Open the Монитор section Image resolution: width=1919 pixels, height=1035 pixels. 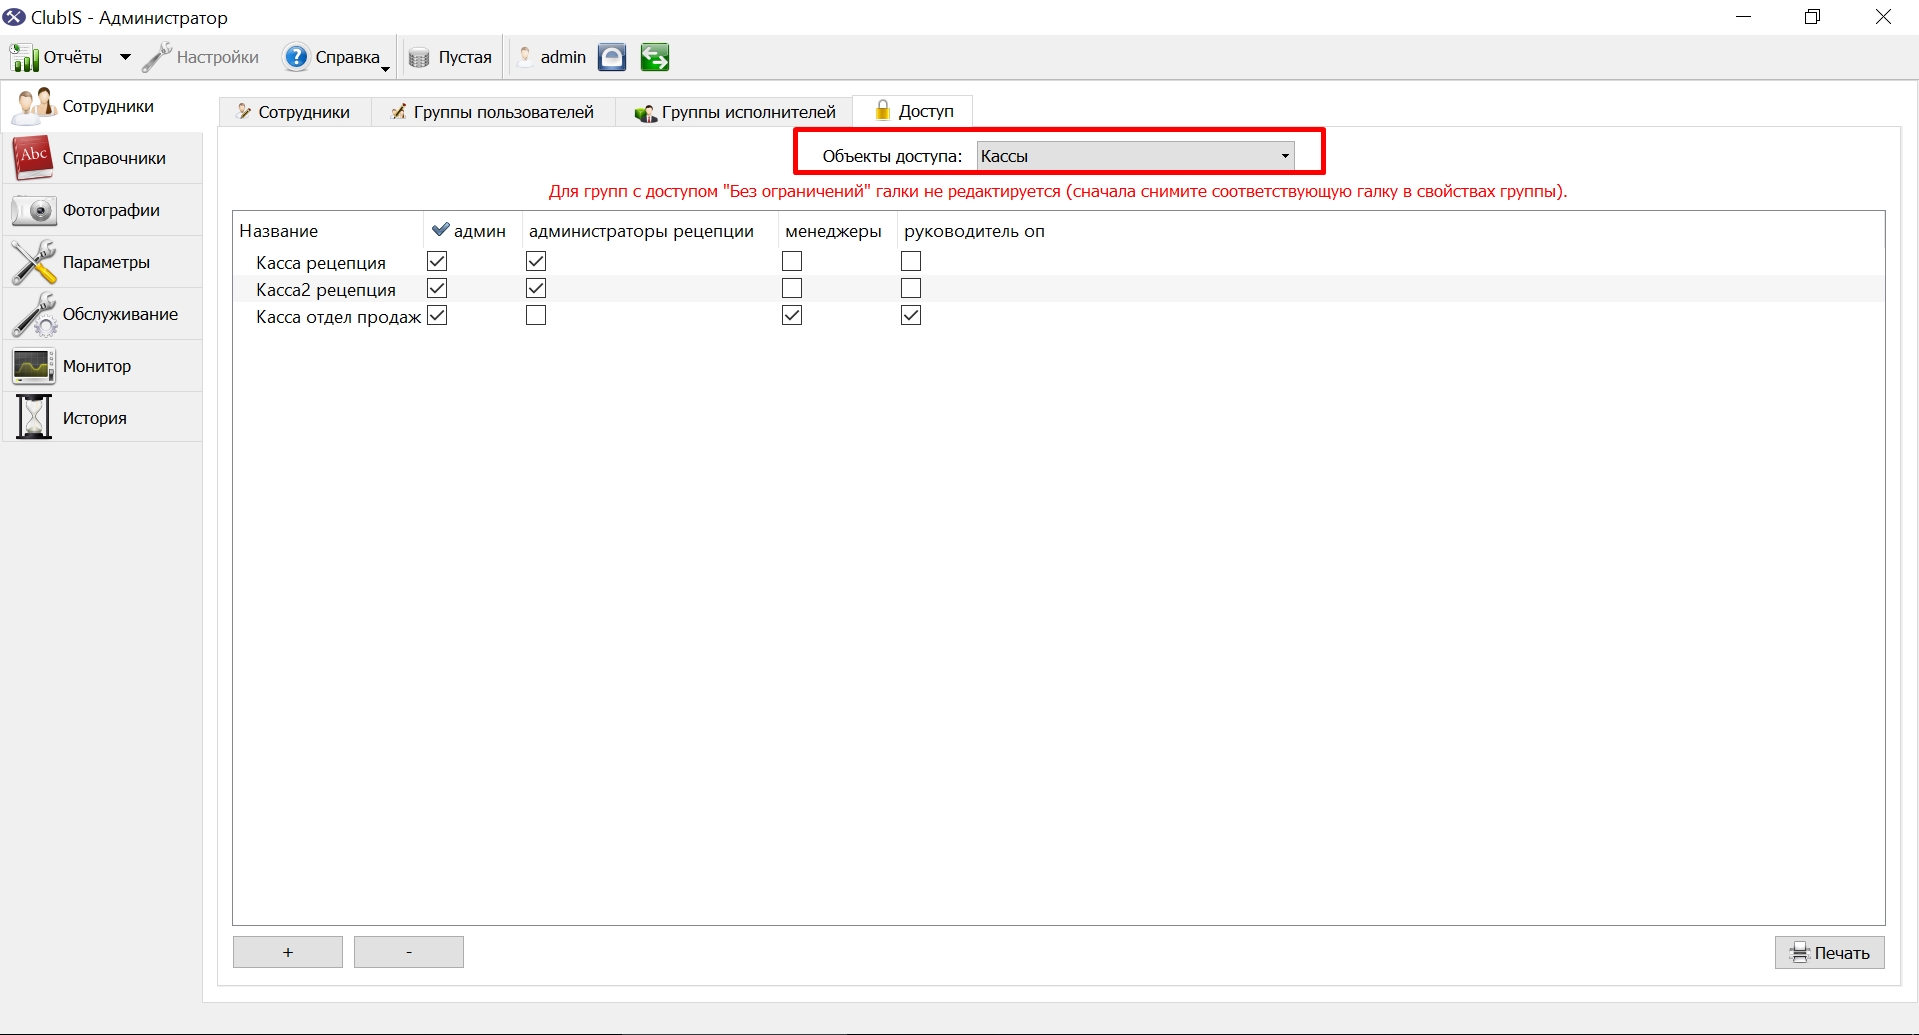point(102,366)
